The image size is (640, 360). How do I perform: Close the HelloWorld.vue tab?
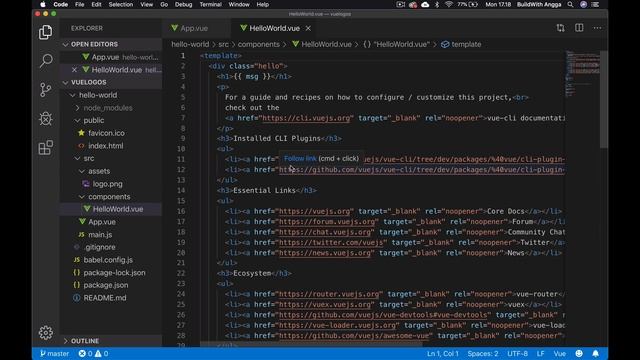click(308, 28)
